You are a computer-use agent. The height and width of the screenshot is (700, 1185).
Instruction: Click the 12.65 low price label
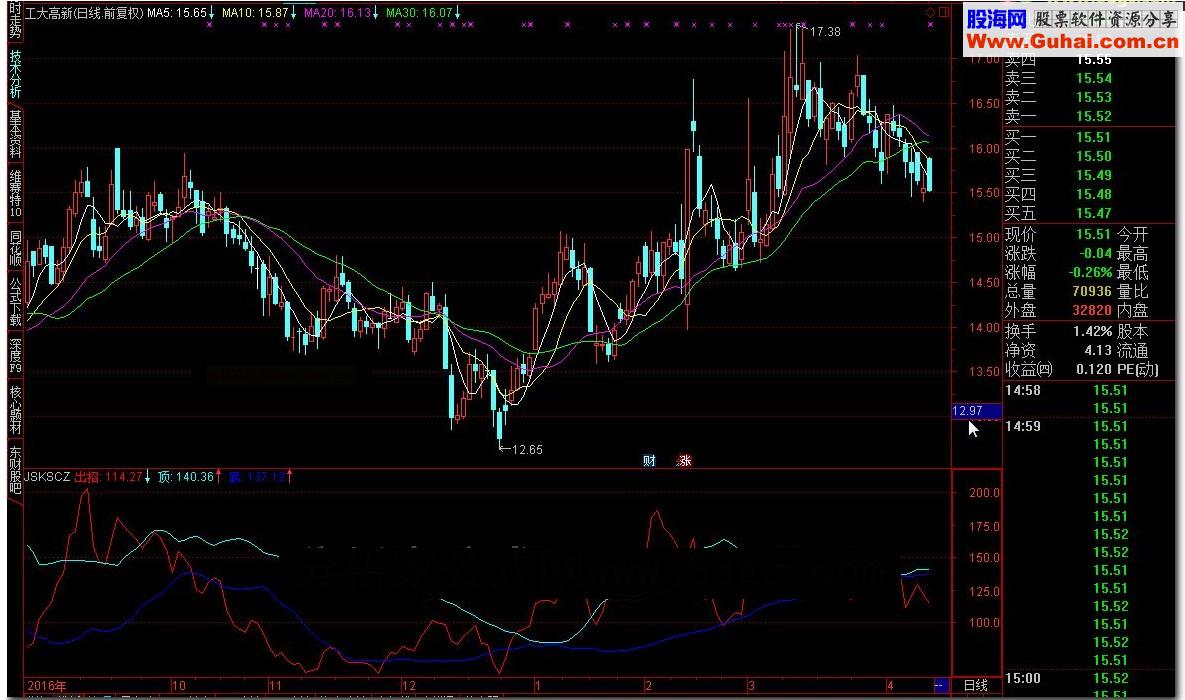coord(527,450)
